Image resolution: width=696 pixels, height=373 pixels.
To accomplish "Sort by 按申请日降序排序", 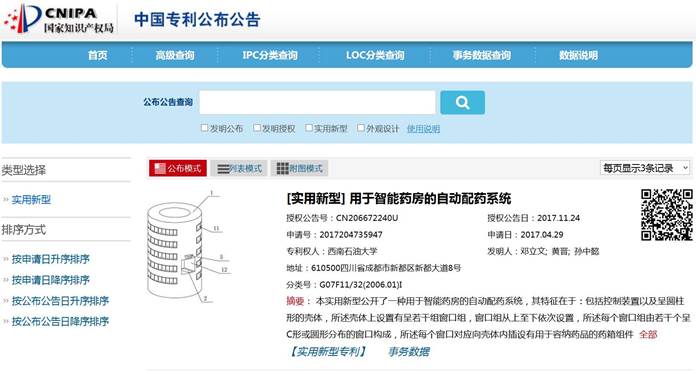I will [51, 280].
